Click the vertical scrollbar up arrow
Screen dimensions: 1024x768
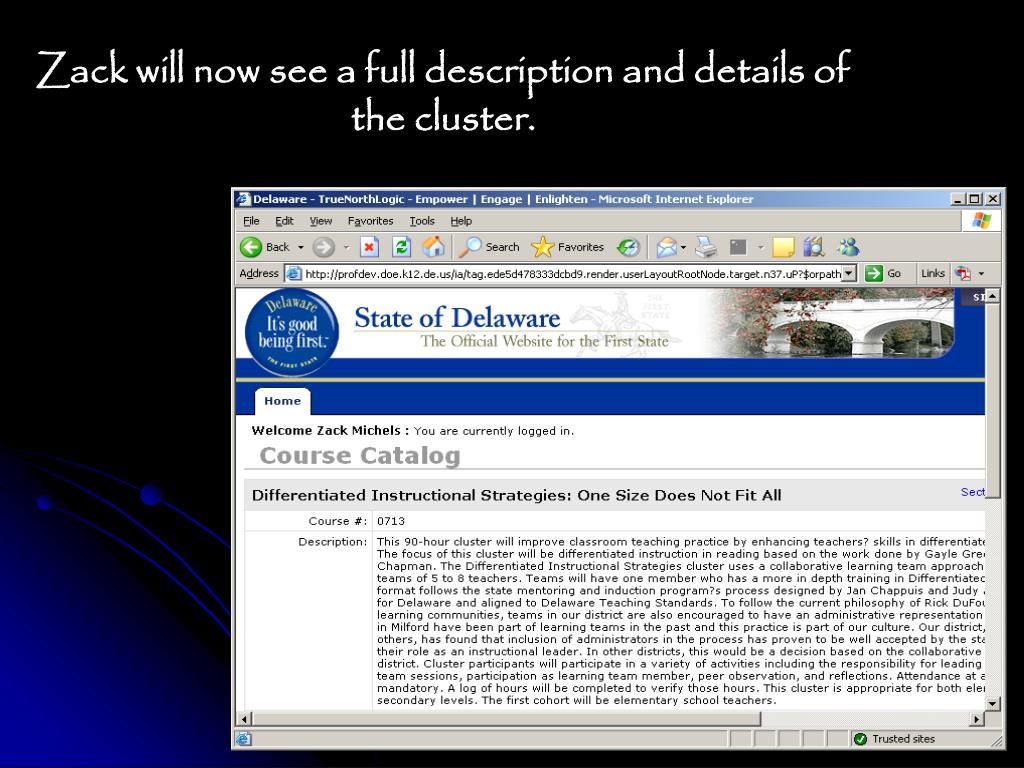pyautogui.click(x=993, y=296)
